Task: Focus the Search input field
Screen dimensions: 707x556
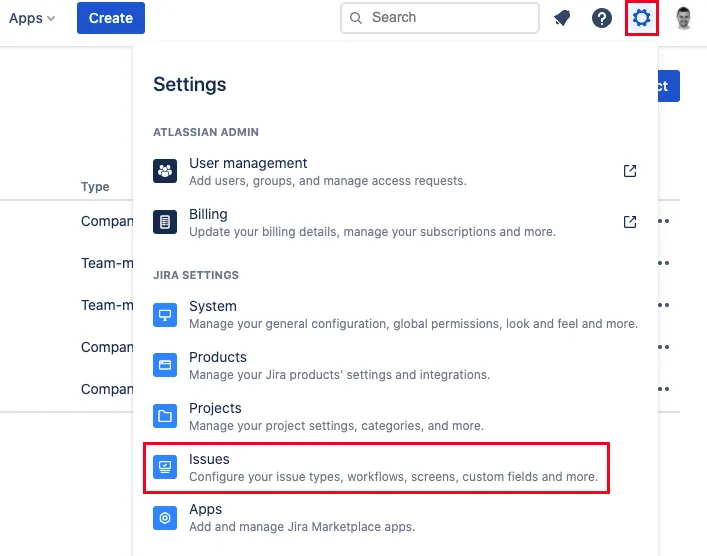Action: pyautogui.click(x=440, y=18)
